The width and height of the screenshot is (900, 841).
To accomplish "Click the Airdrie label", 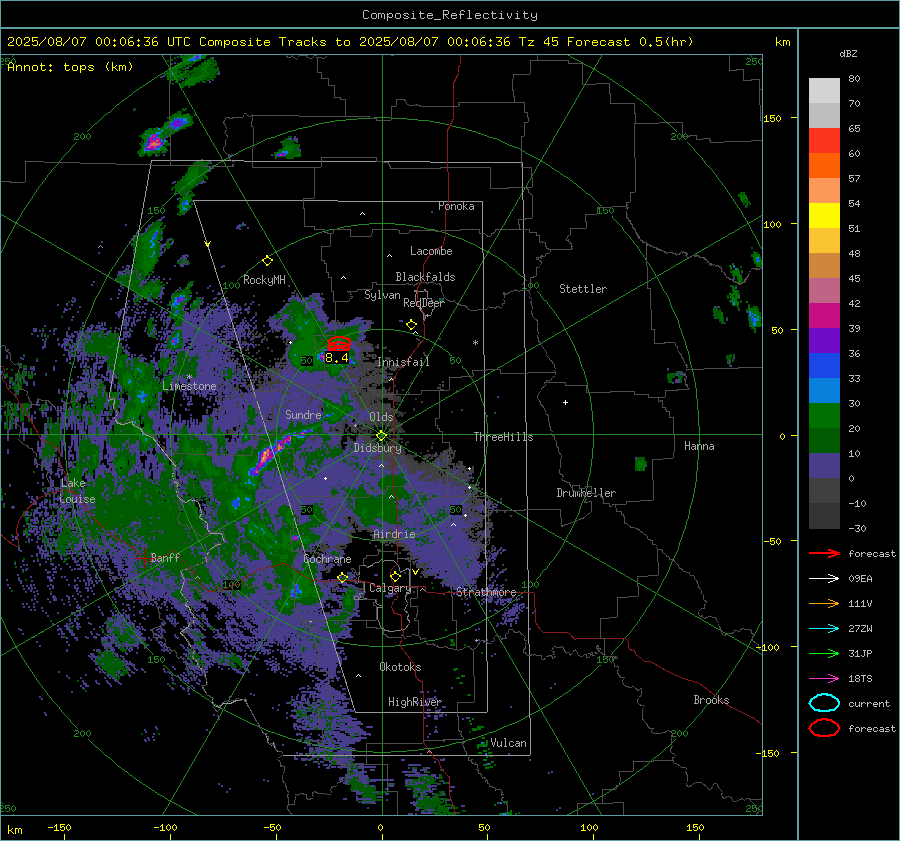I will click(394, 534).
